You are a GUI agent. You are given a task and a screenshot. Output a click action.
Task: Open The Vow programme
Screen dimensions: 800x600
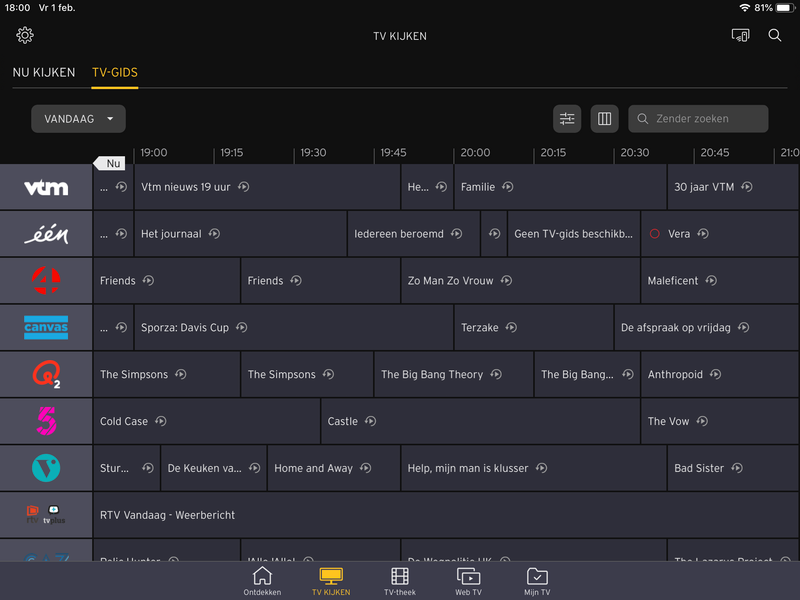pos(720,421)
